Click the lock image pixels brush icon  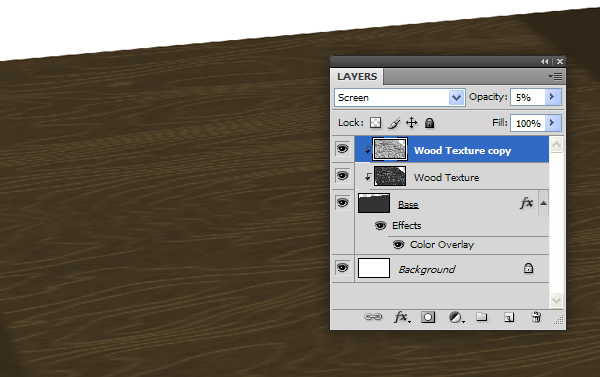tap(394, 123)
